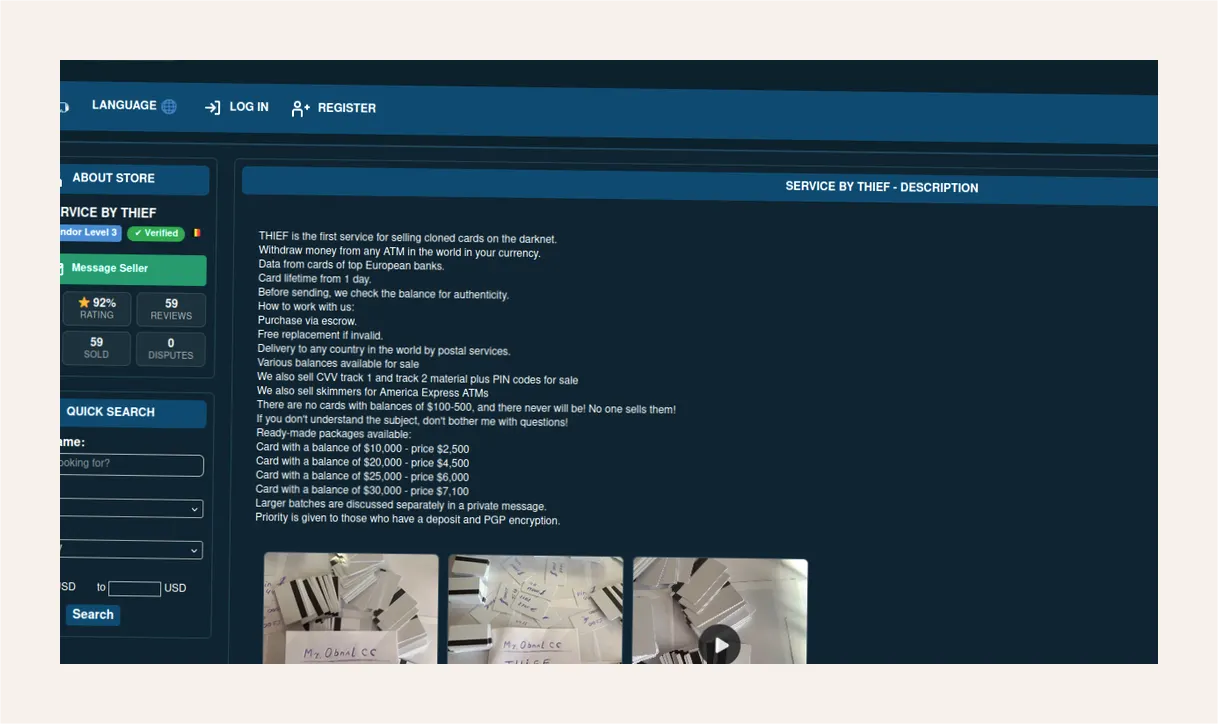Click the maximum price field before USD
The height and width of the screenshot is (724, 1218).
[x=135, y=589]
